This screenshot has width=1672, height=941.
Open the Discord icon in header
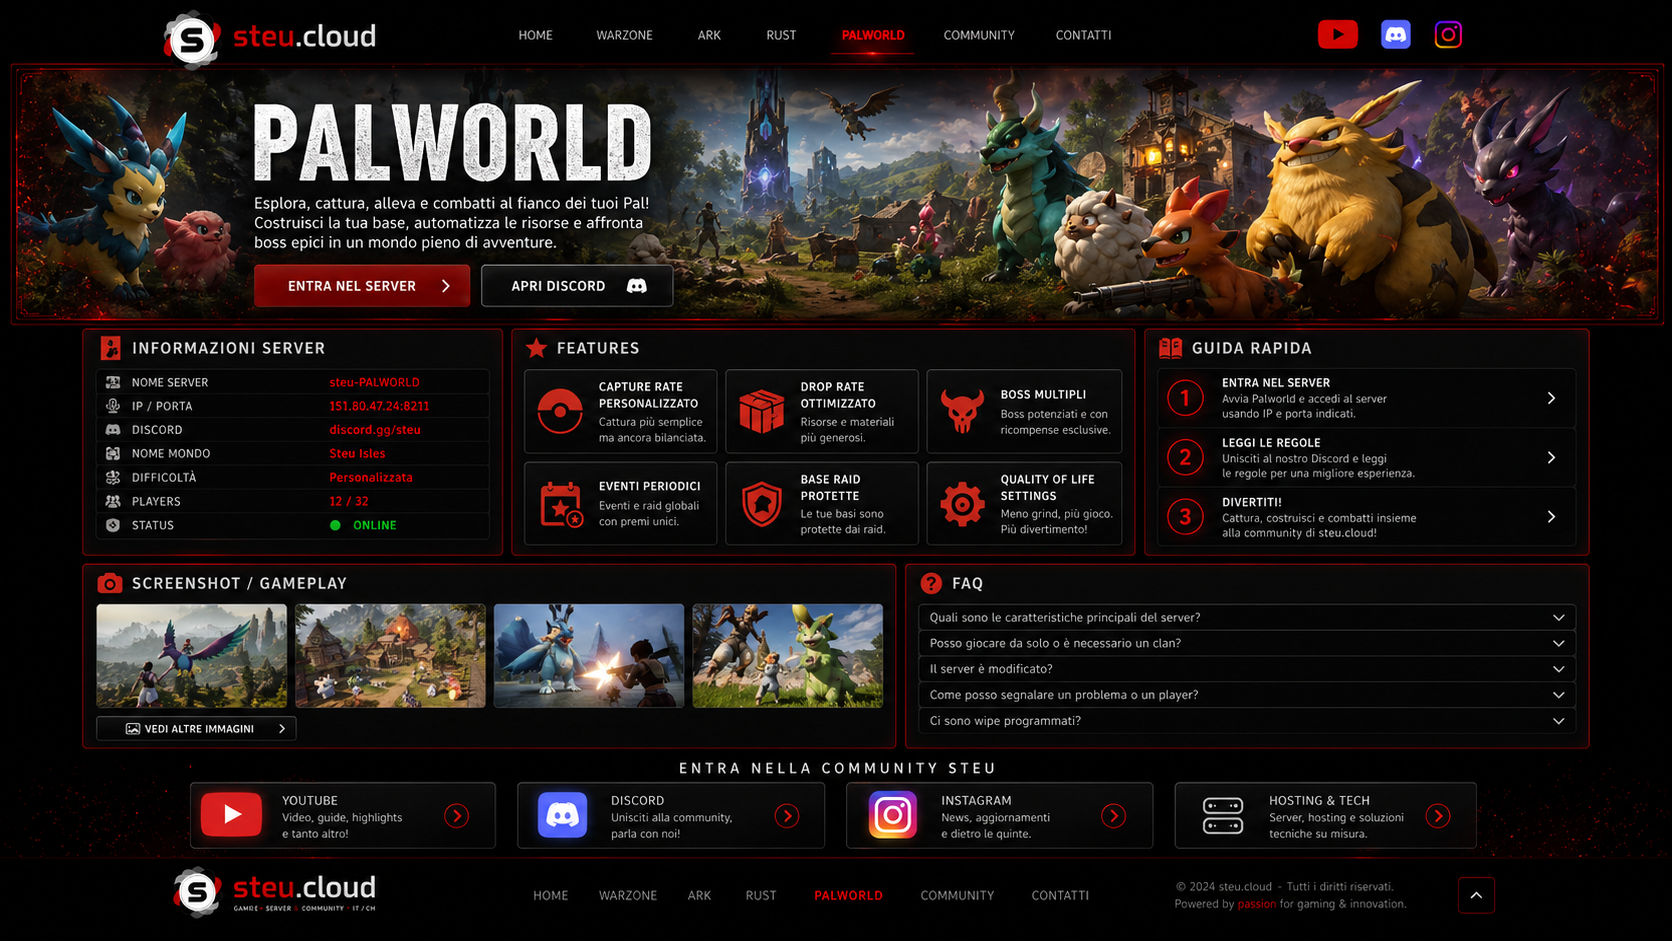tap(1395, 35)
